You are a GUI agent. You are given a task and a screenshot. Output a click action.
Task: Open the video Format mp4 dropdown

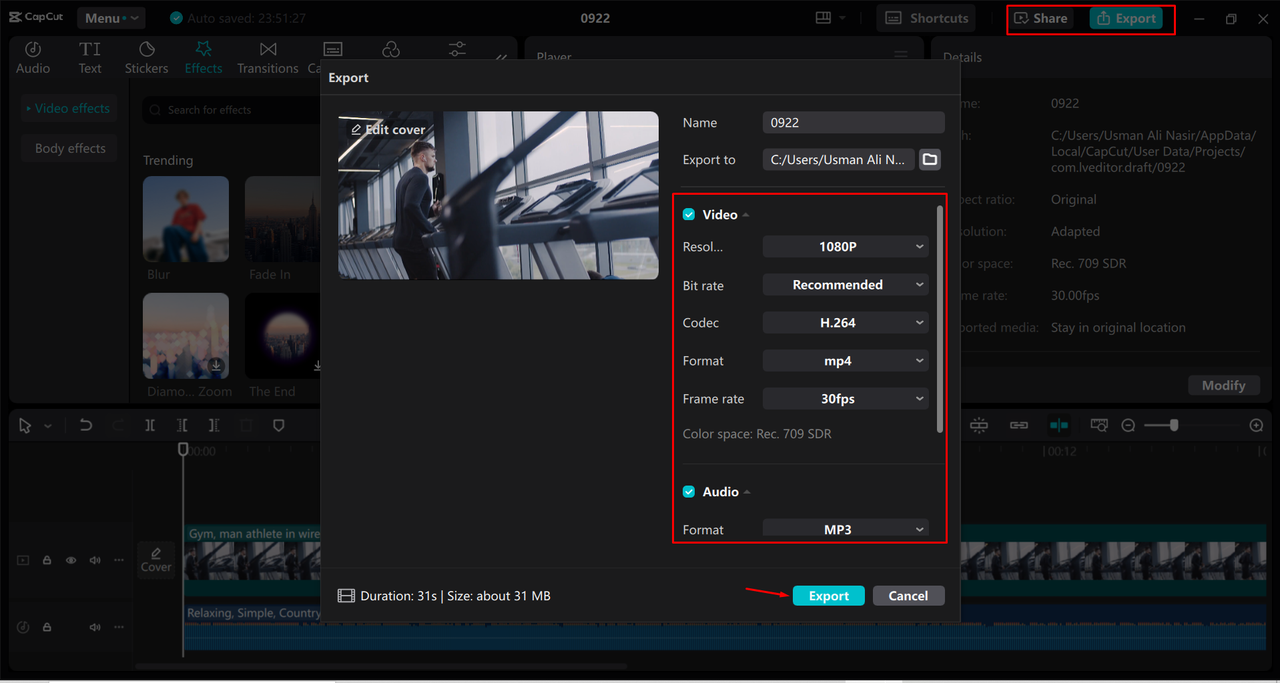[x=845, y=360]
